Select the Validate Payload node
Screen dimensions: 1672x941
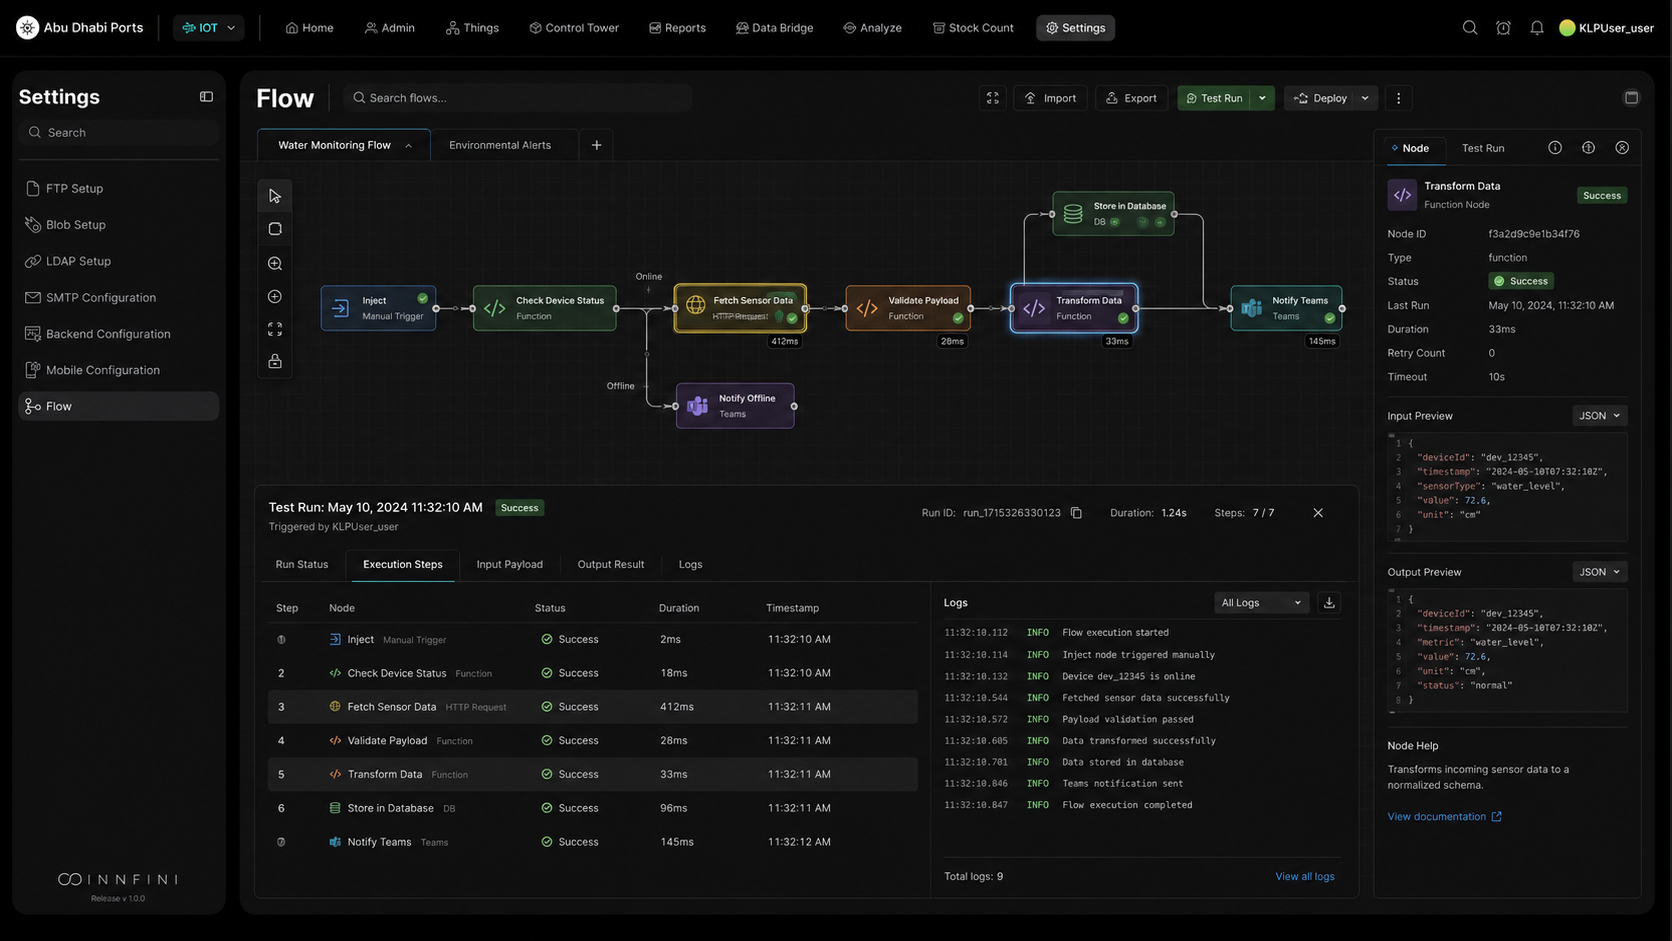908,308
